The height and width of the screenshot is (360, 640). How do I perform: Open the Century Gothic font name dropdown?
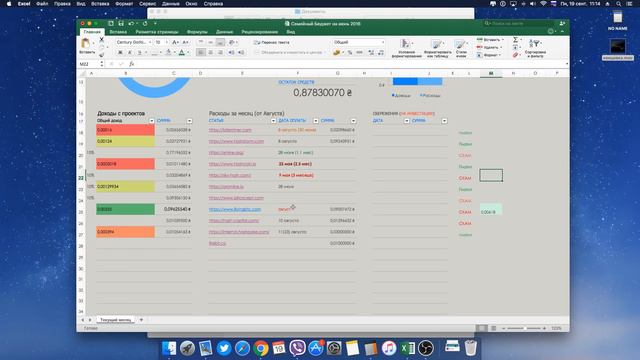[x=149, y=42]
